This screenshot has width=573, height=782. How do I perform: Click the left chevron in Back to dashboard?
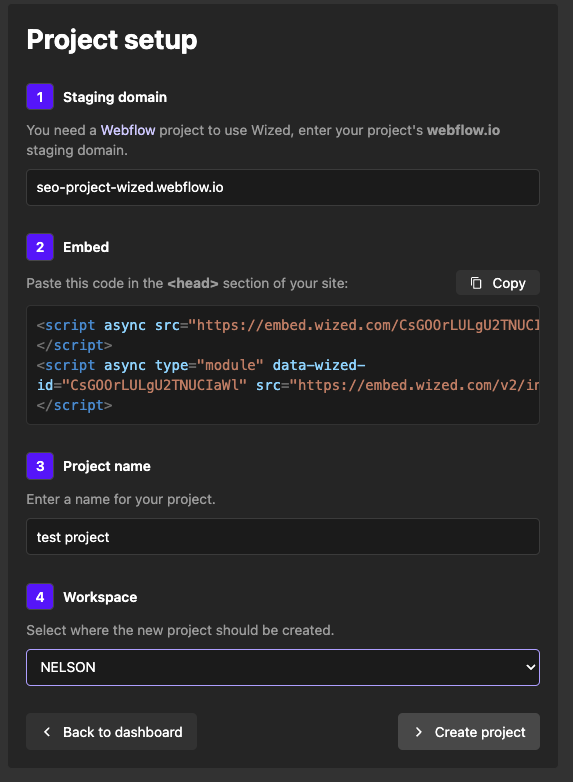pyautogui.click(x=47, y=732)
